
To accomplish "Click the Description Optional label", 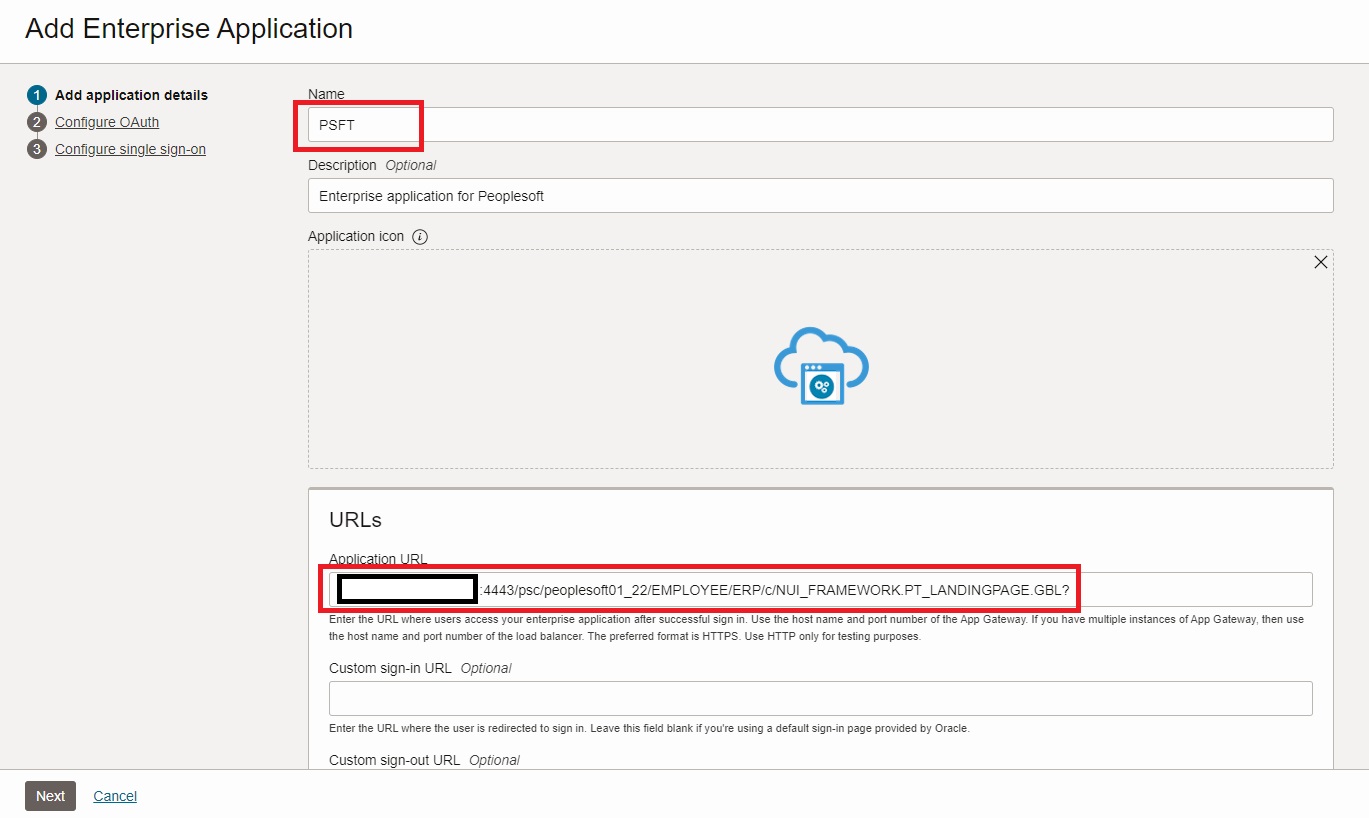I will tap(372, 165).
